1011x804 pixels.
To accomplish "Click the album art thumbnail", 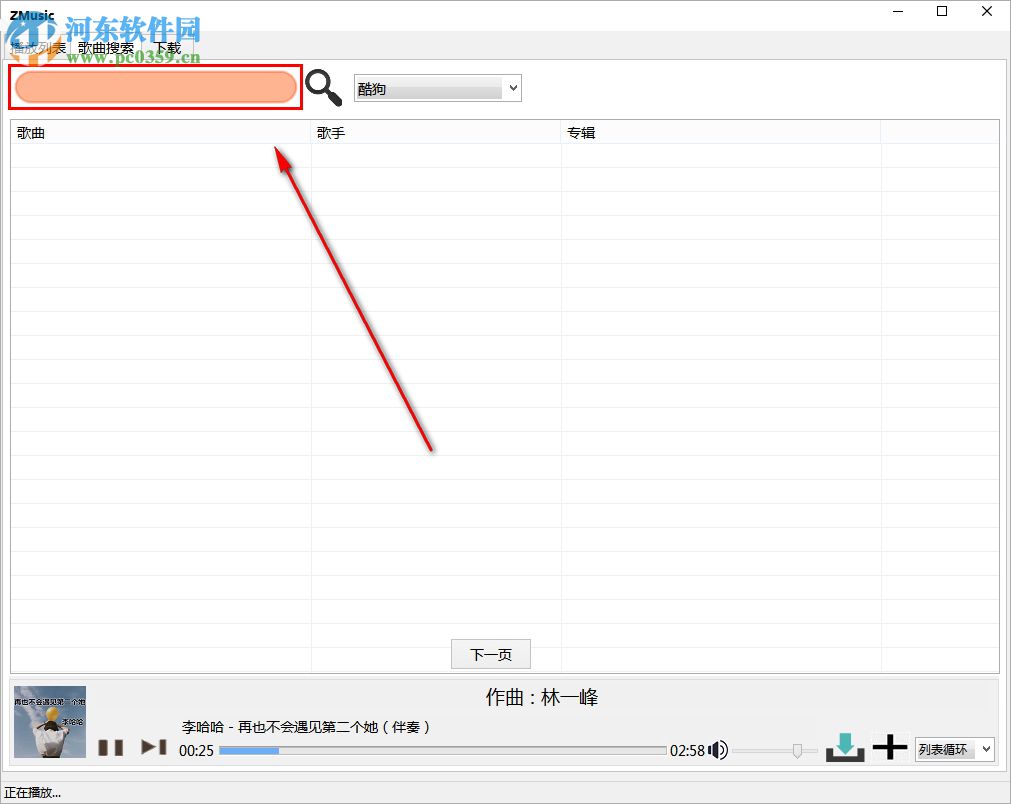I will coord(49,722).
